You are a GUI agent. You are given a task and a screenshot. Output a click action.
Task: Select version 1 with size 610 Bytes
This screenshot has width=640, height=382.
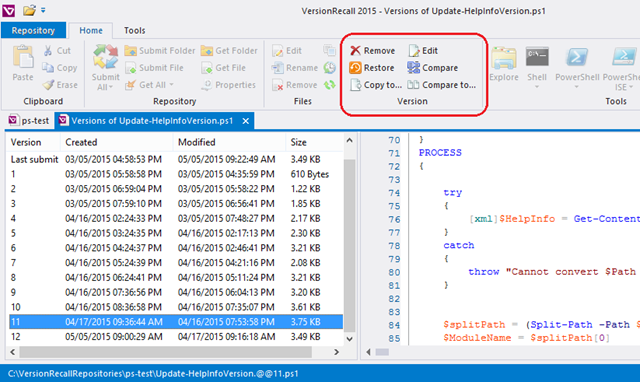point(176,174)
